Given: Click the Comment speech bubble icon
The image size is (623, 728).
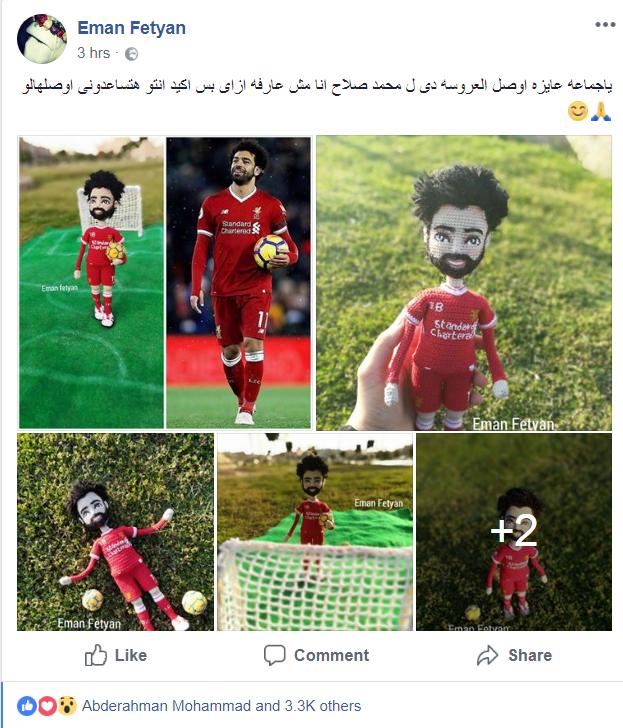Looking at the screenshot, I should (x=274, y=655).
